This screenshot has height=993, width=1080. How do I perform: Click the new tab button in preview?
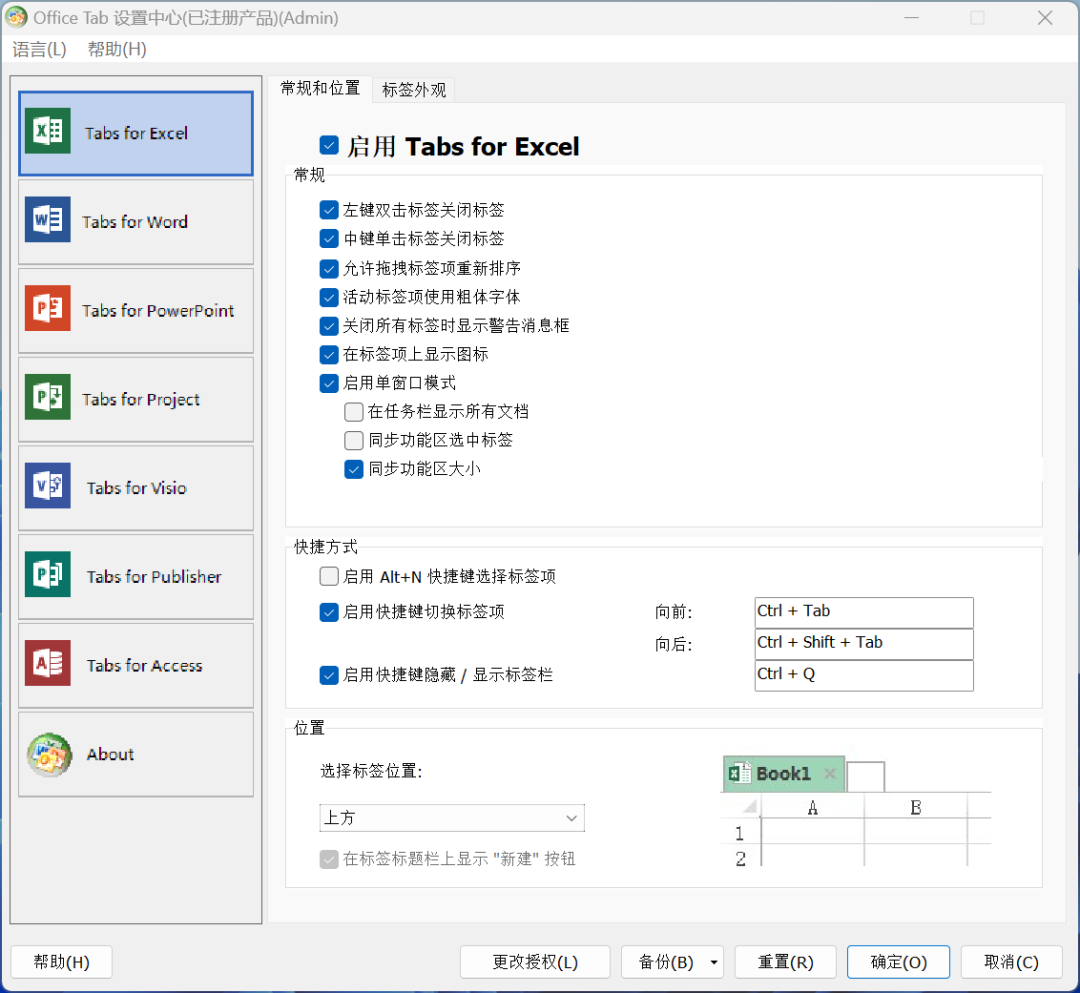(865, 777)
